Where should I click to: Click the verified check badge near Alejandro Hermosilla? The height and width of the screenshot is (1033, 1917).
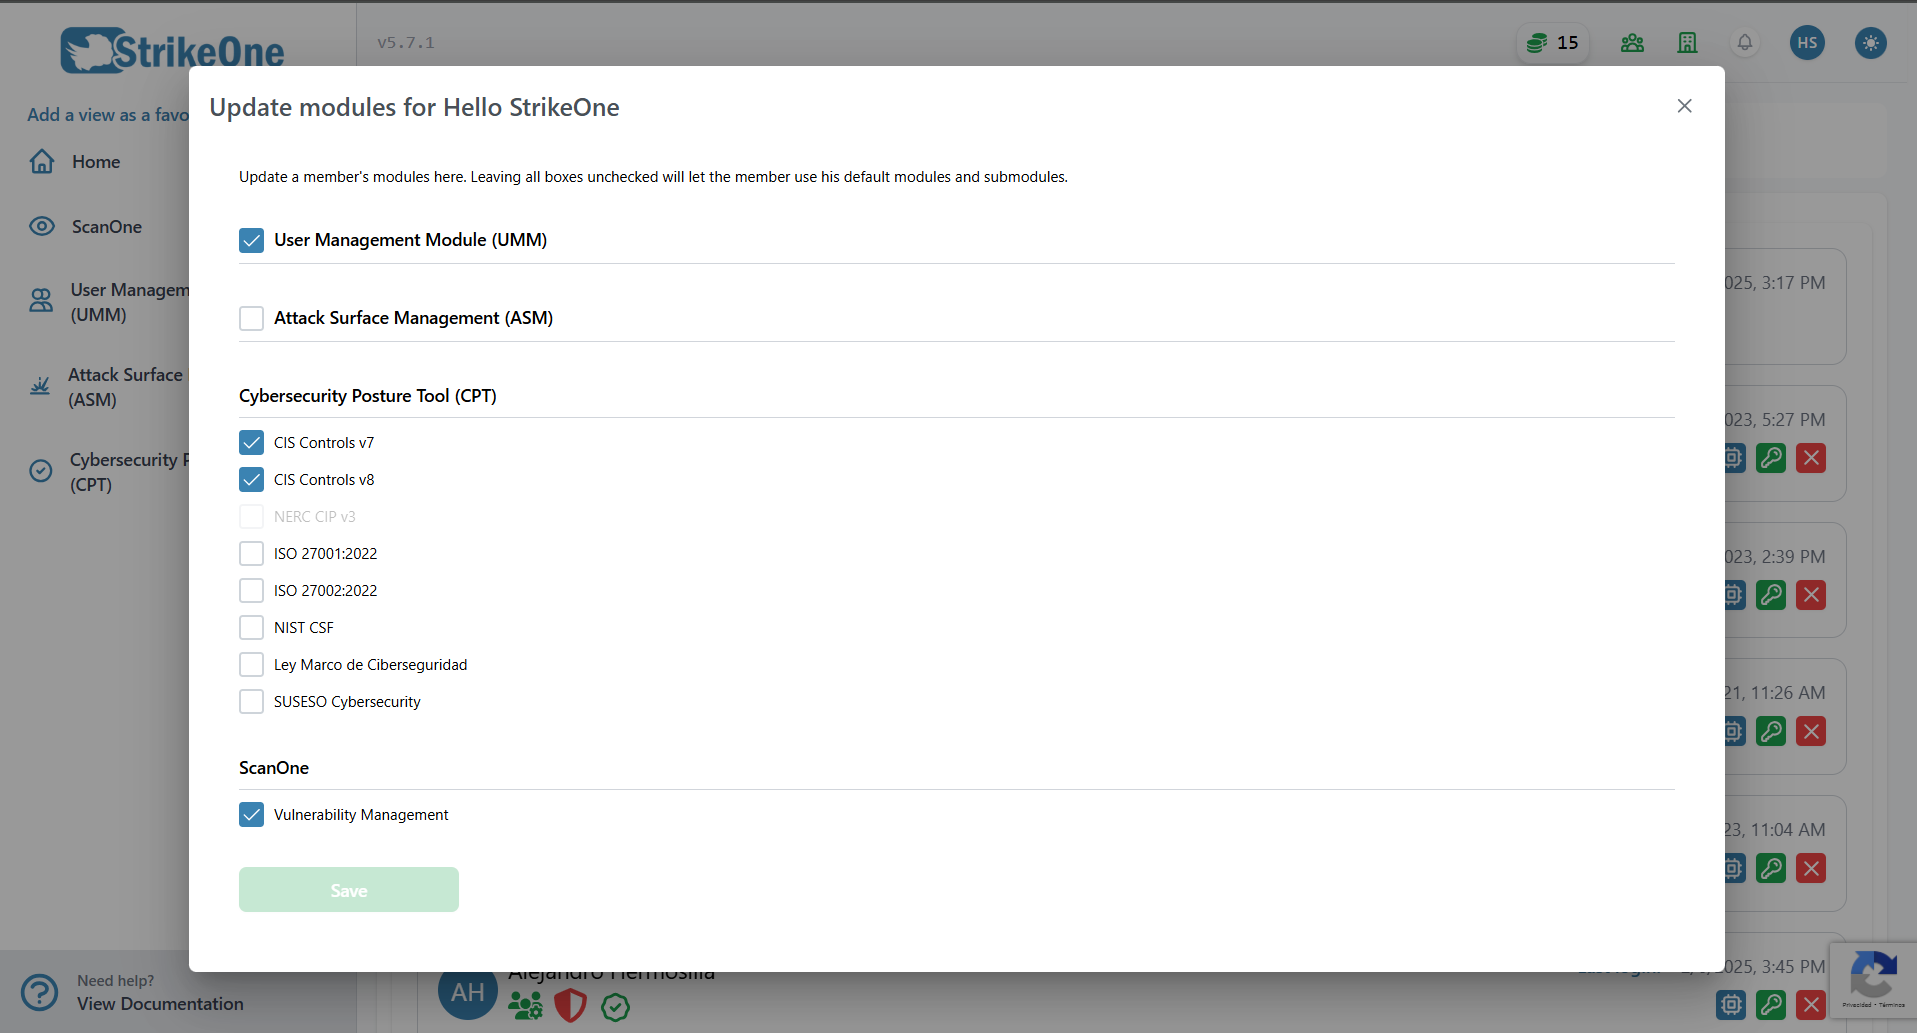[615, 1007]
